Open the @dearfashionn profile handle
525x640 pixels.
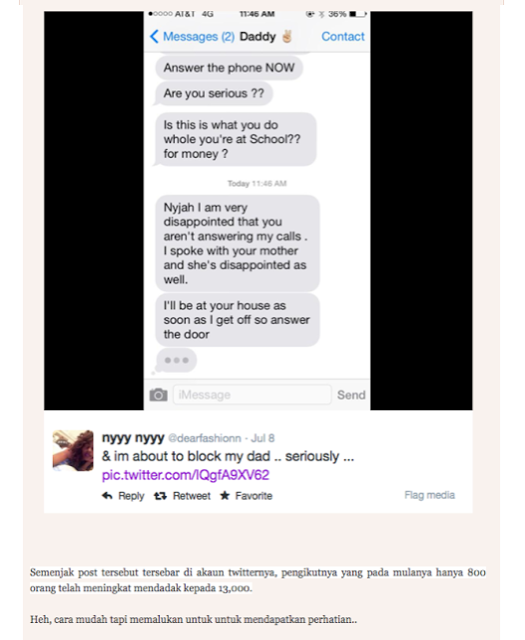click(x=205, y=438)
